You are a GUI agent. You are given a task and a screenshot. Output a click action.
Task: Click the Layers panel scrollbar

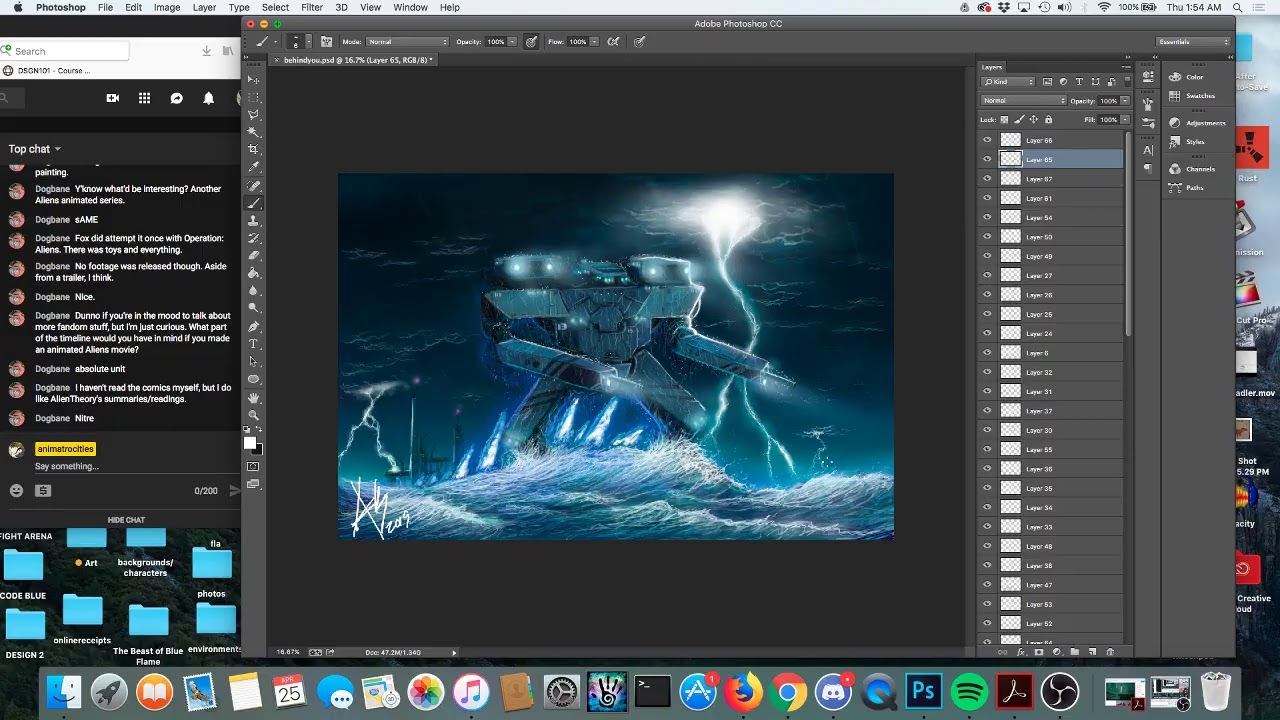pyautogui.click(x=1128, y=236)
